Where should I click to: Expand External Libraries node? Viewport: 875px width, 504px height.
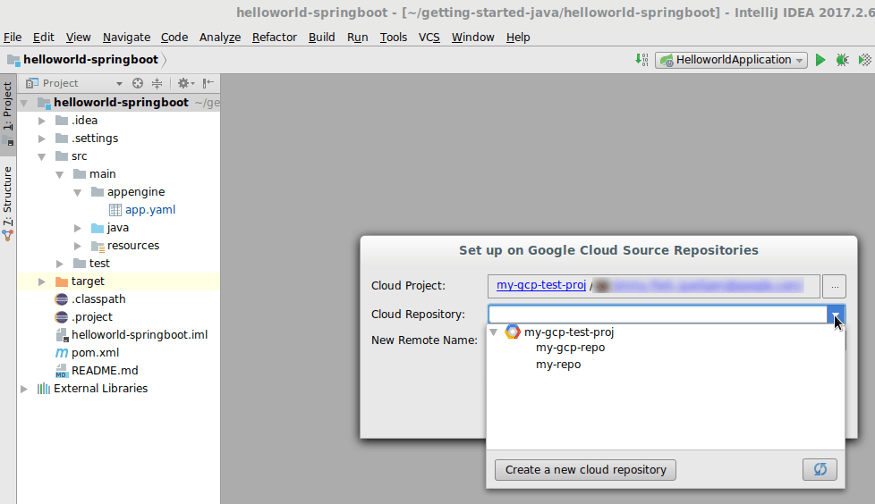coord(24,388)
